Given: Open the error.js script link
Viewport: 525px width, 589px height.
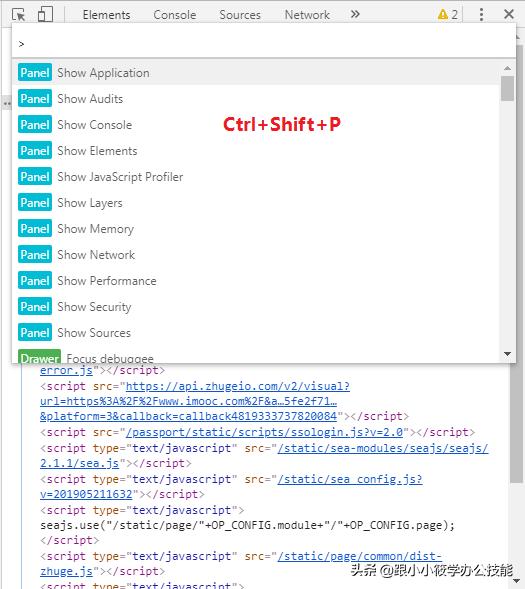Looking at the screenshot, I should point(66,370).
